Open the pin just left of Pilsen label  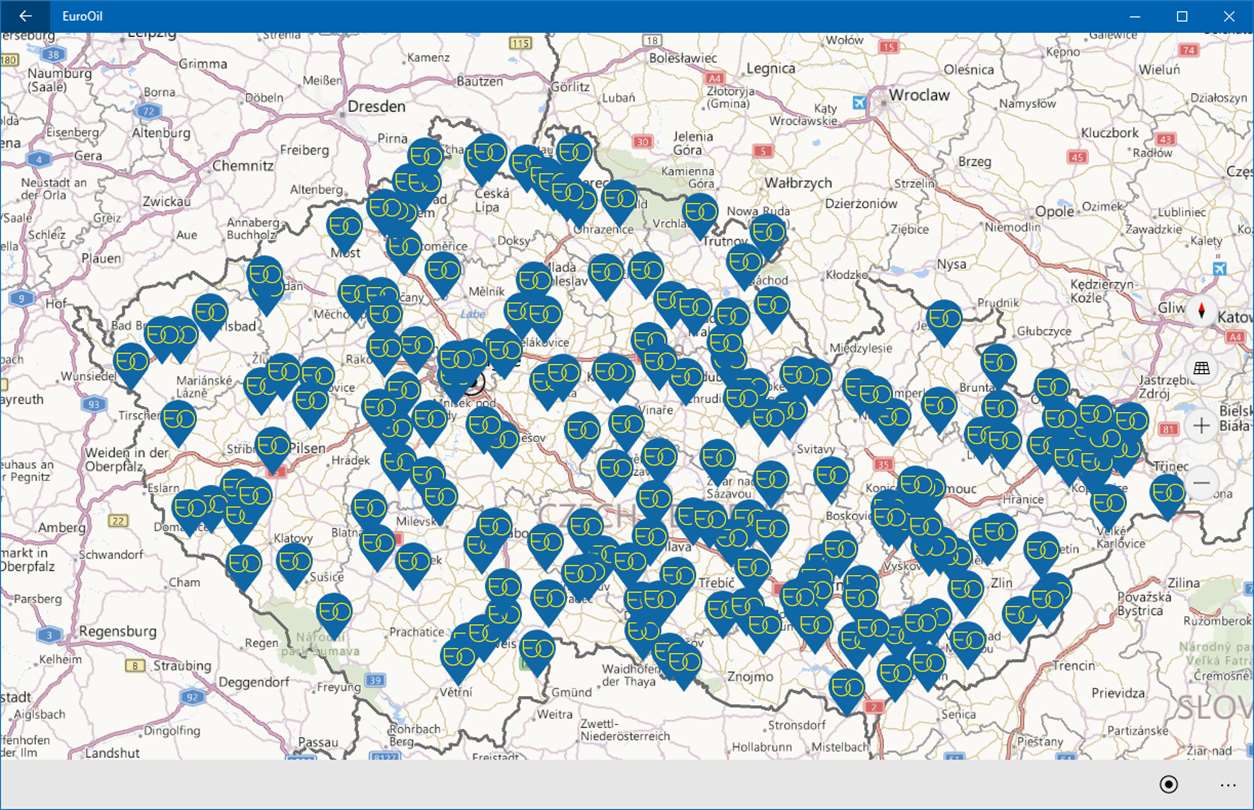[x=273, y=449]
